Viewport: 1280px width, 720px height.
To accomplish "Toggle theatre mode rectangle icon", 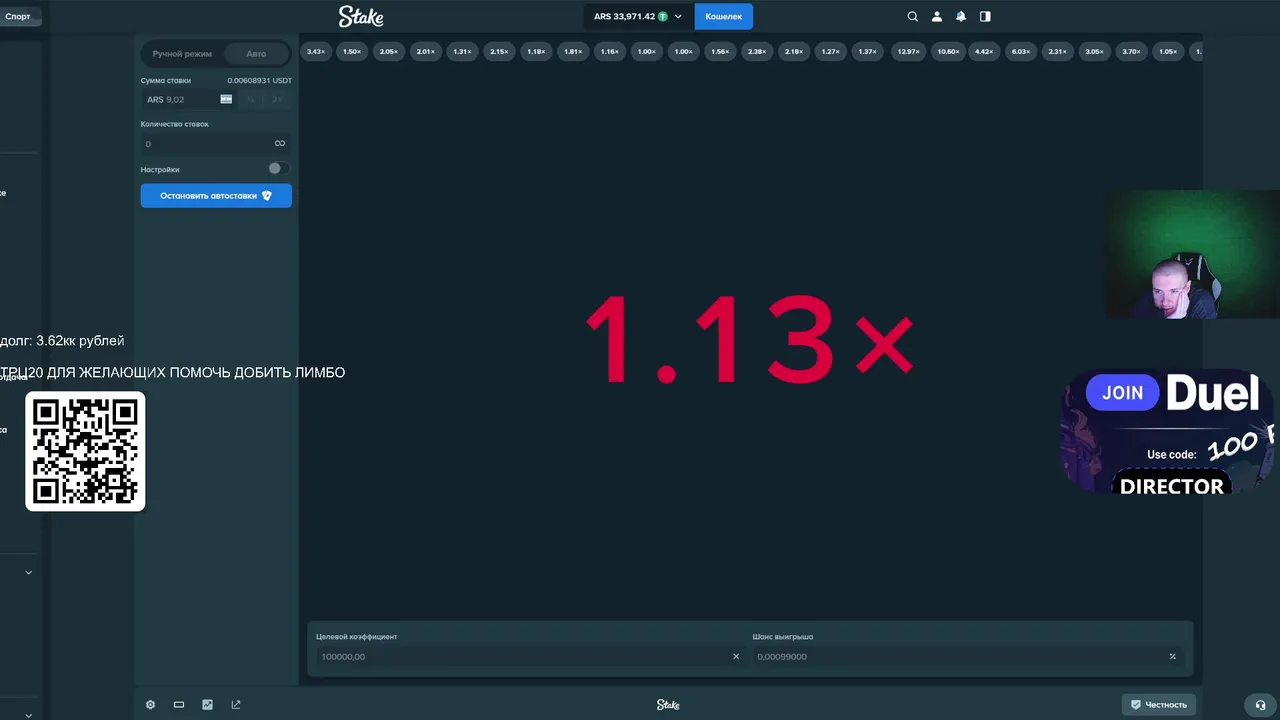I will 179,704.
